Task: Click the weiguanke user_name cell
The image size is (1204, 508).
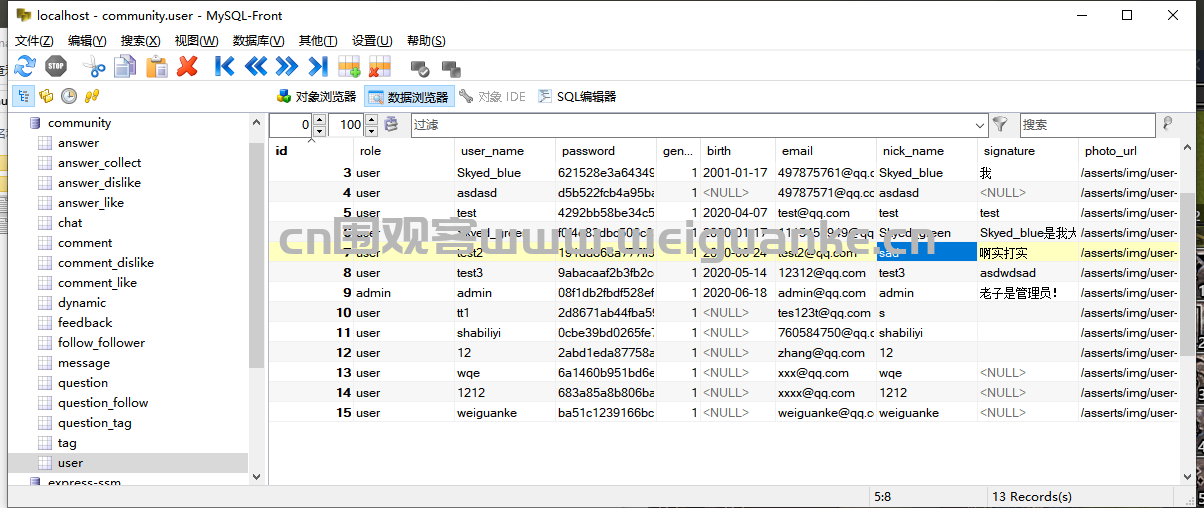Action: 505,413
